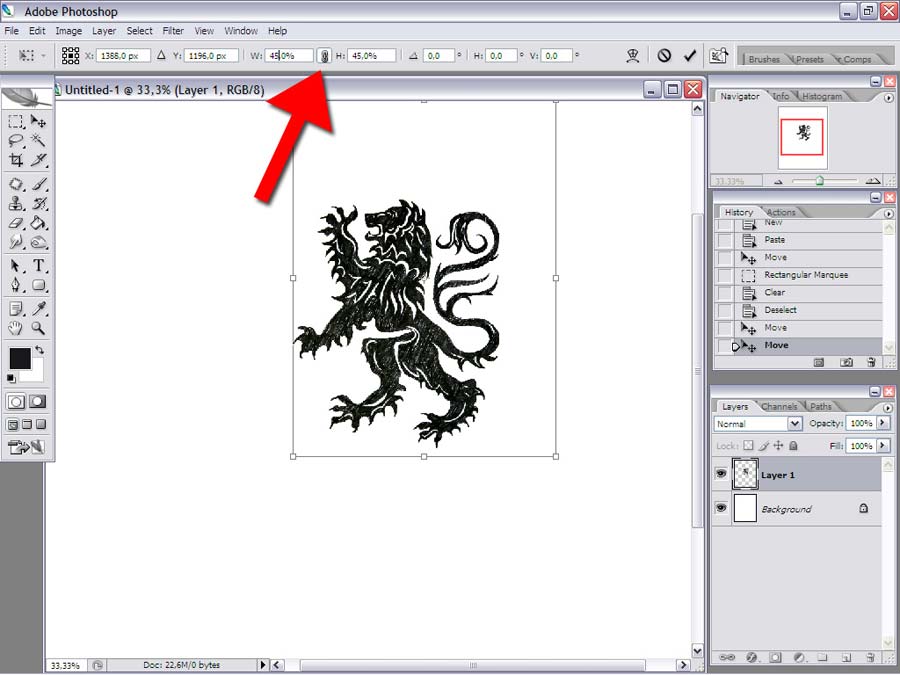Select the Brush tool
Image resolution: width=900 pixels, height=675 pixels.
[38, 185]
